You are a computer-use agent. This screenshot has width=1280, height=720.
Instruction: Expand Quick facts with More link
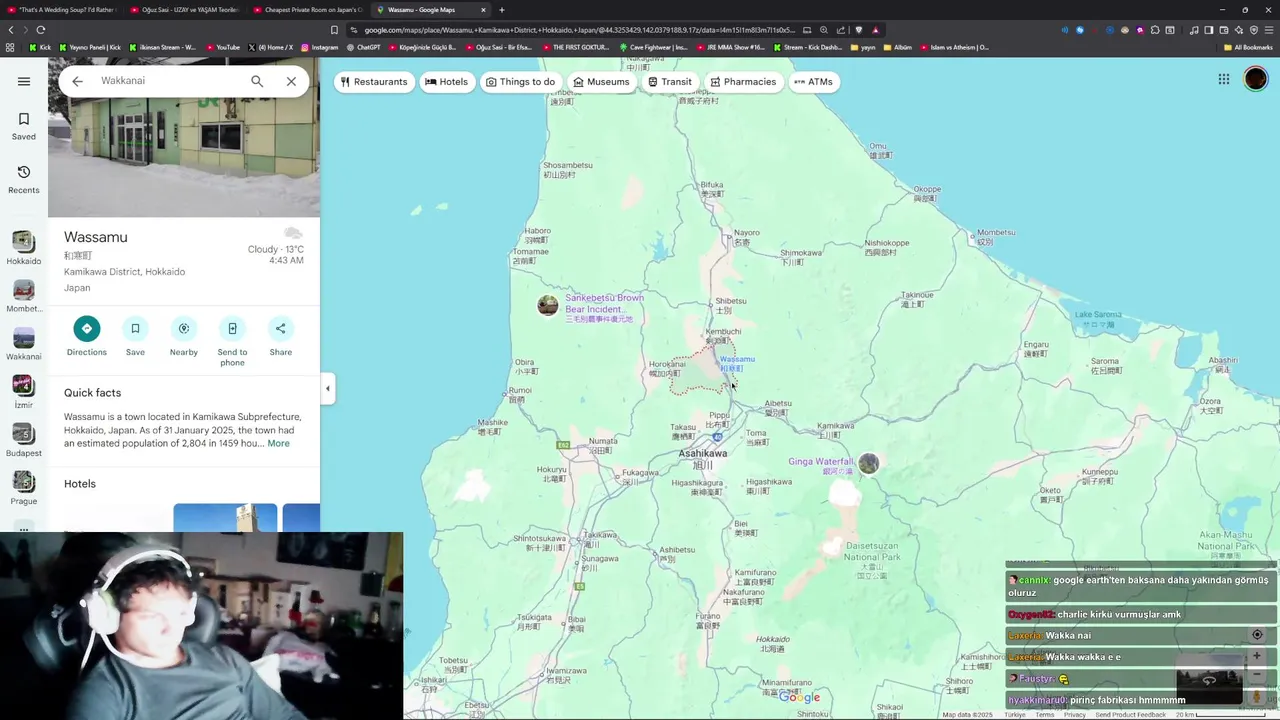point(278,443)
